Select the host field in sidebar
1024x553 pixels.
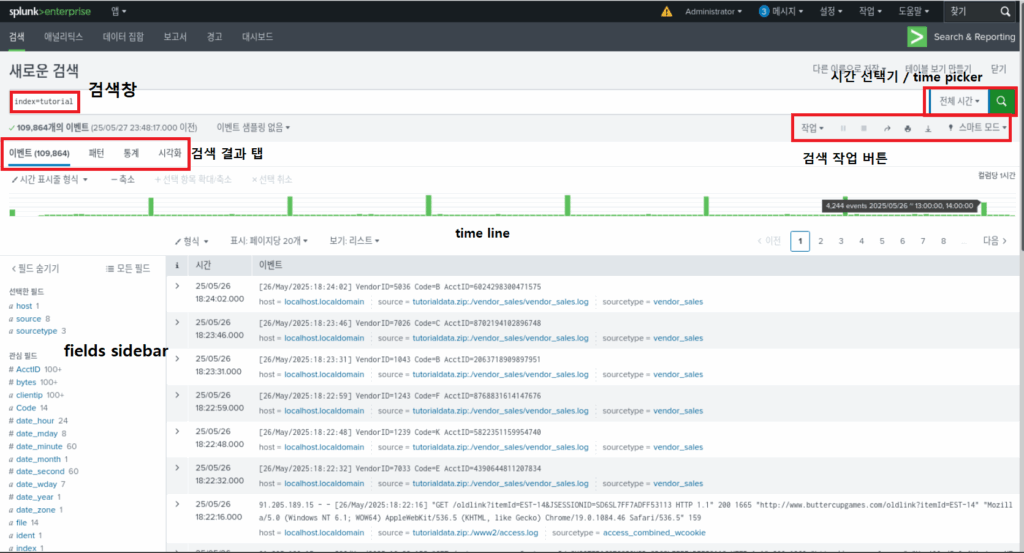click(x=24, y=306)
